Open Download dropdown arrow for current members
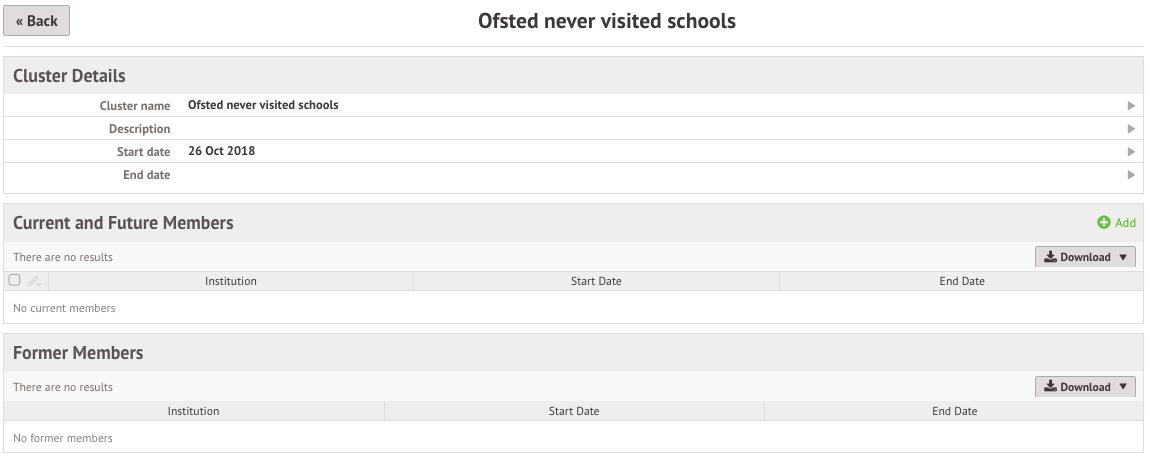 (x=1123, y=258)
